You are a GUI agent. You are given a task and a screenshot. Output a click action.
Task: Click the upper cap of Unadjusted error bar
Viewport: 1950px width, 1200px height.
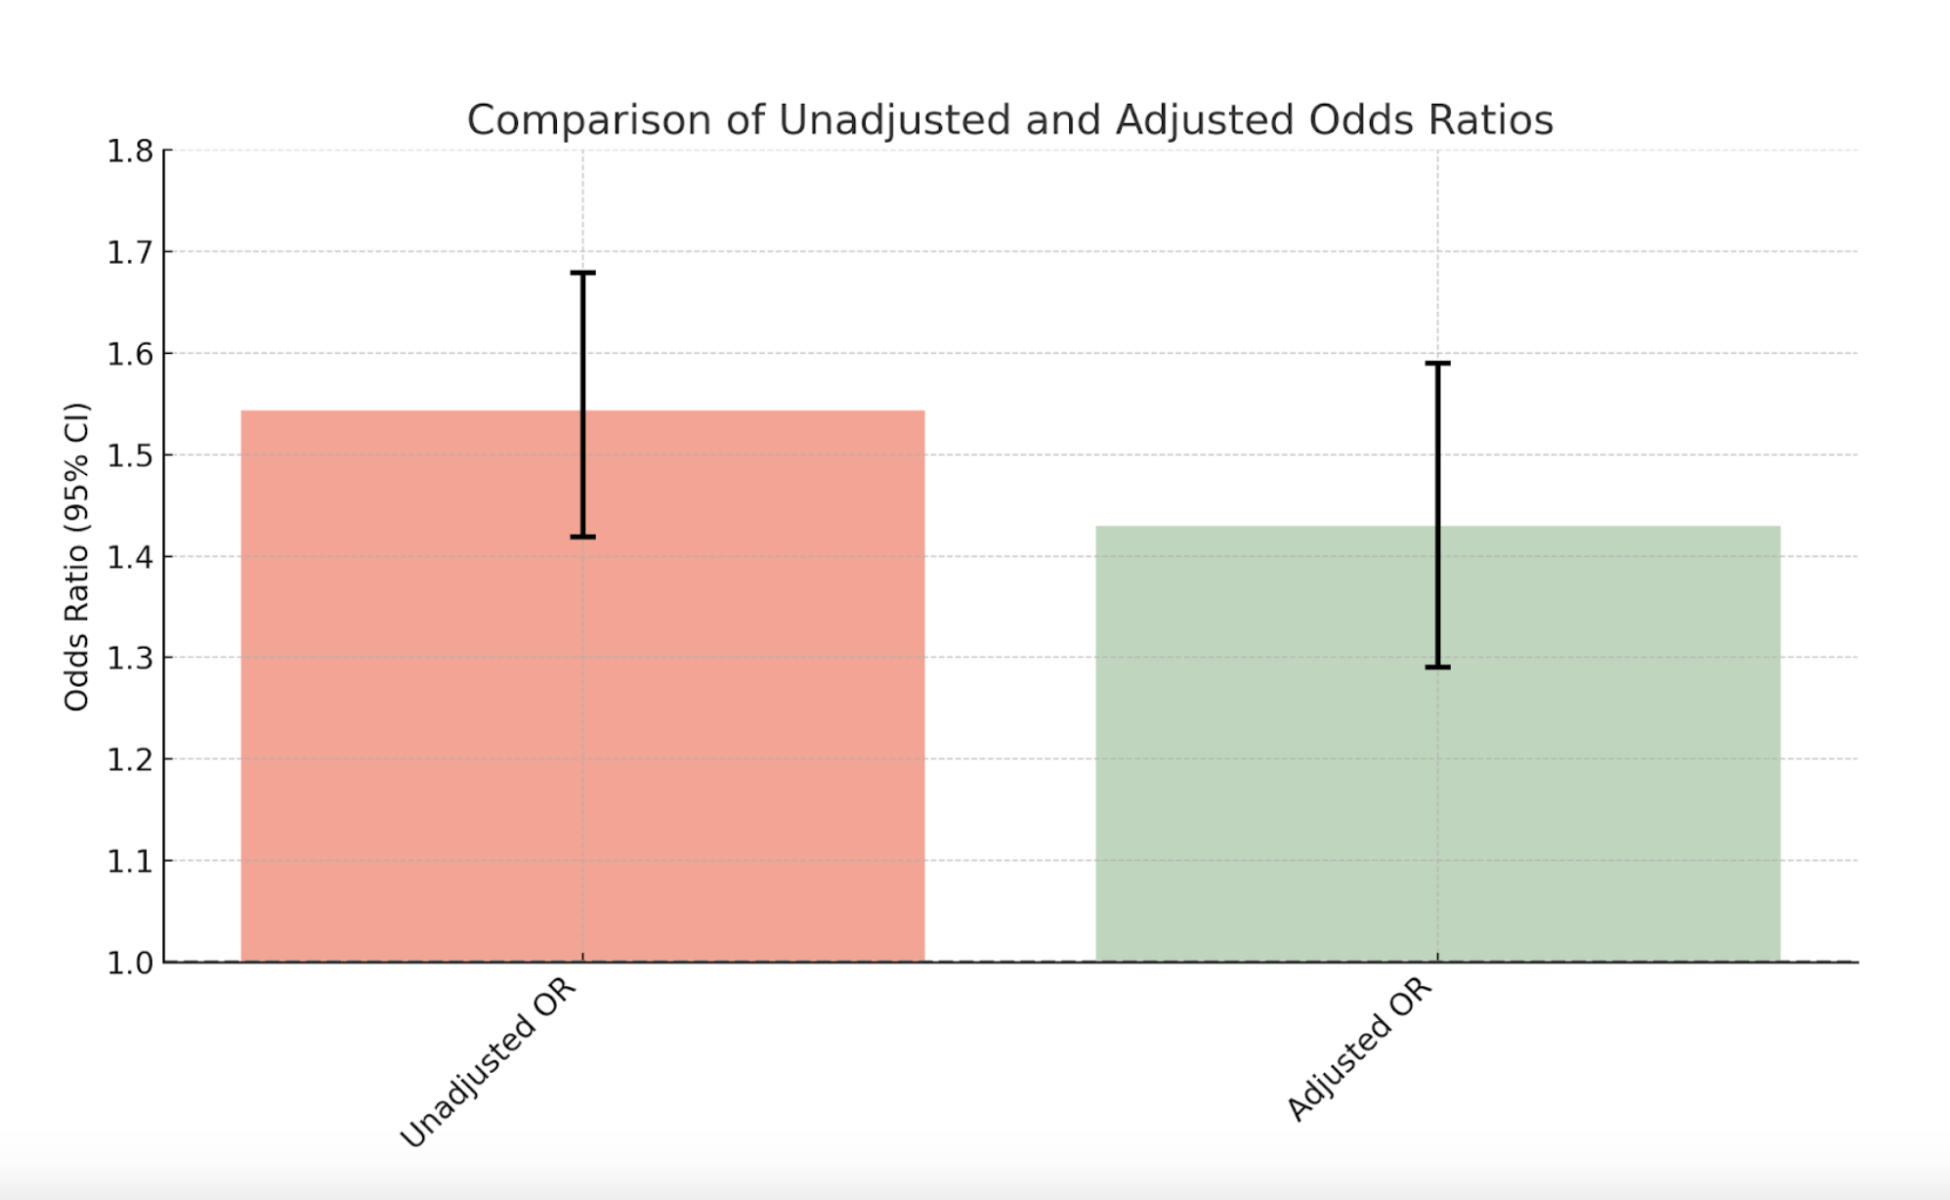tap(583, 272)
